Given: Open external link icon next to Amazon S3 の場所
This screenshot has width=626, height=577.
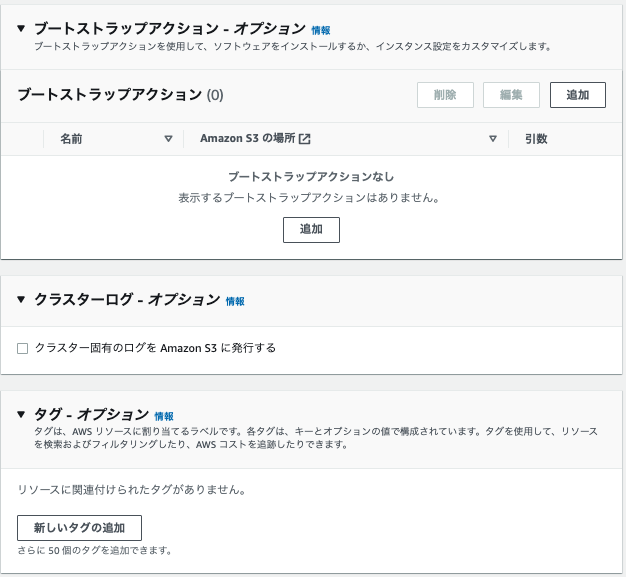Looking at the screenshot, I should point(305,139).
